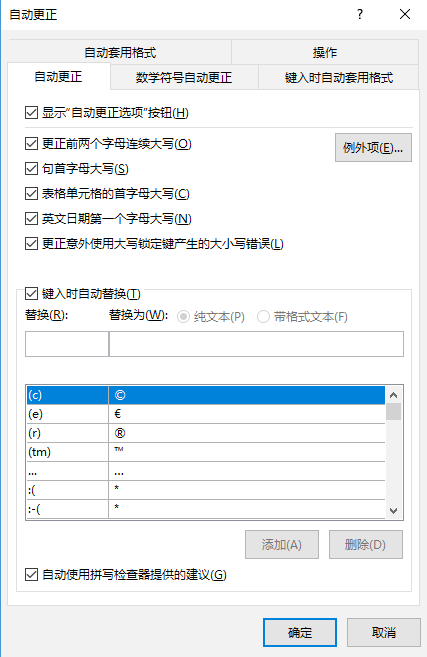Toggle 表格单元格的首字母大写 checkbox
427x657 pixels.
point(31,194)
